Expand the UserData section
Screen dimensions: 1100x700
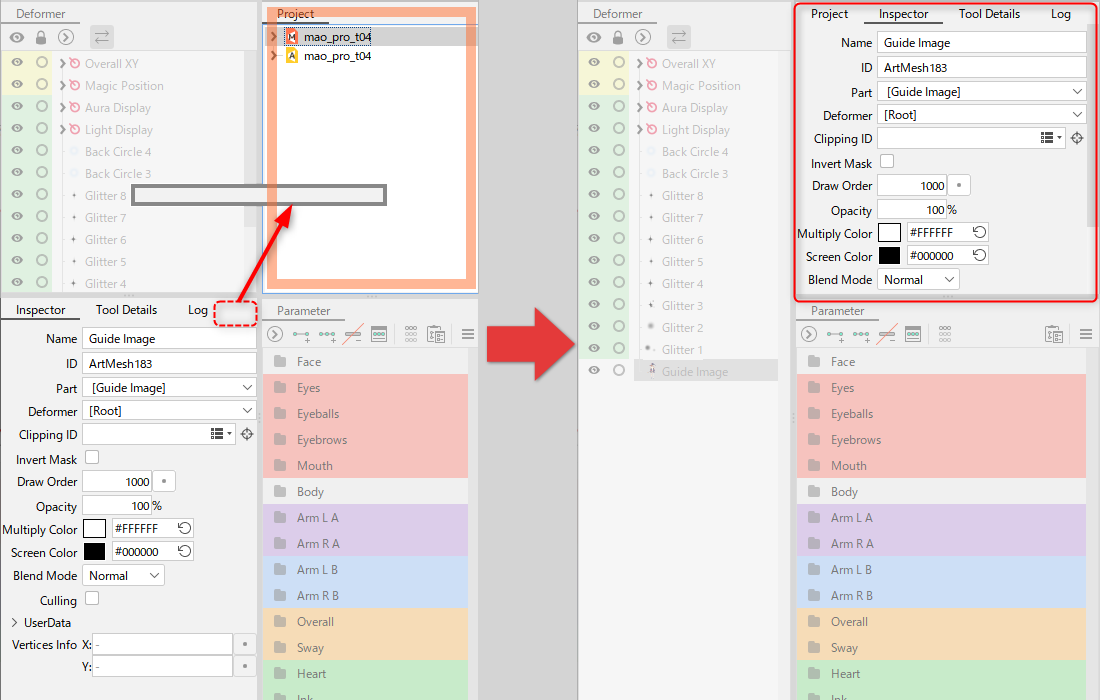(14, 622)
